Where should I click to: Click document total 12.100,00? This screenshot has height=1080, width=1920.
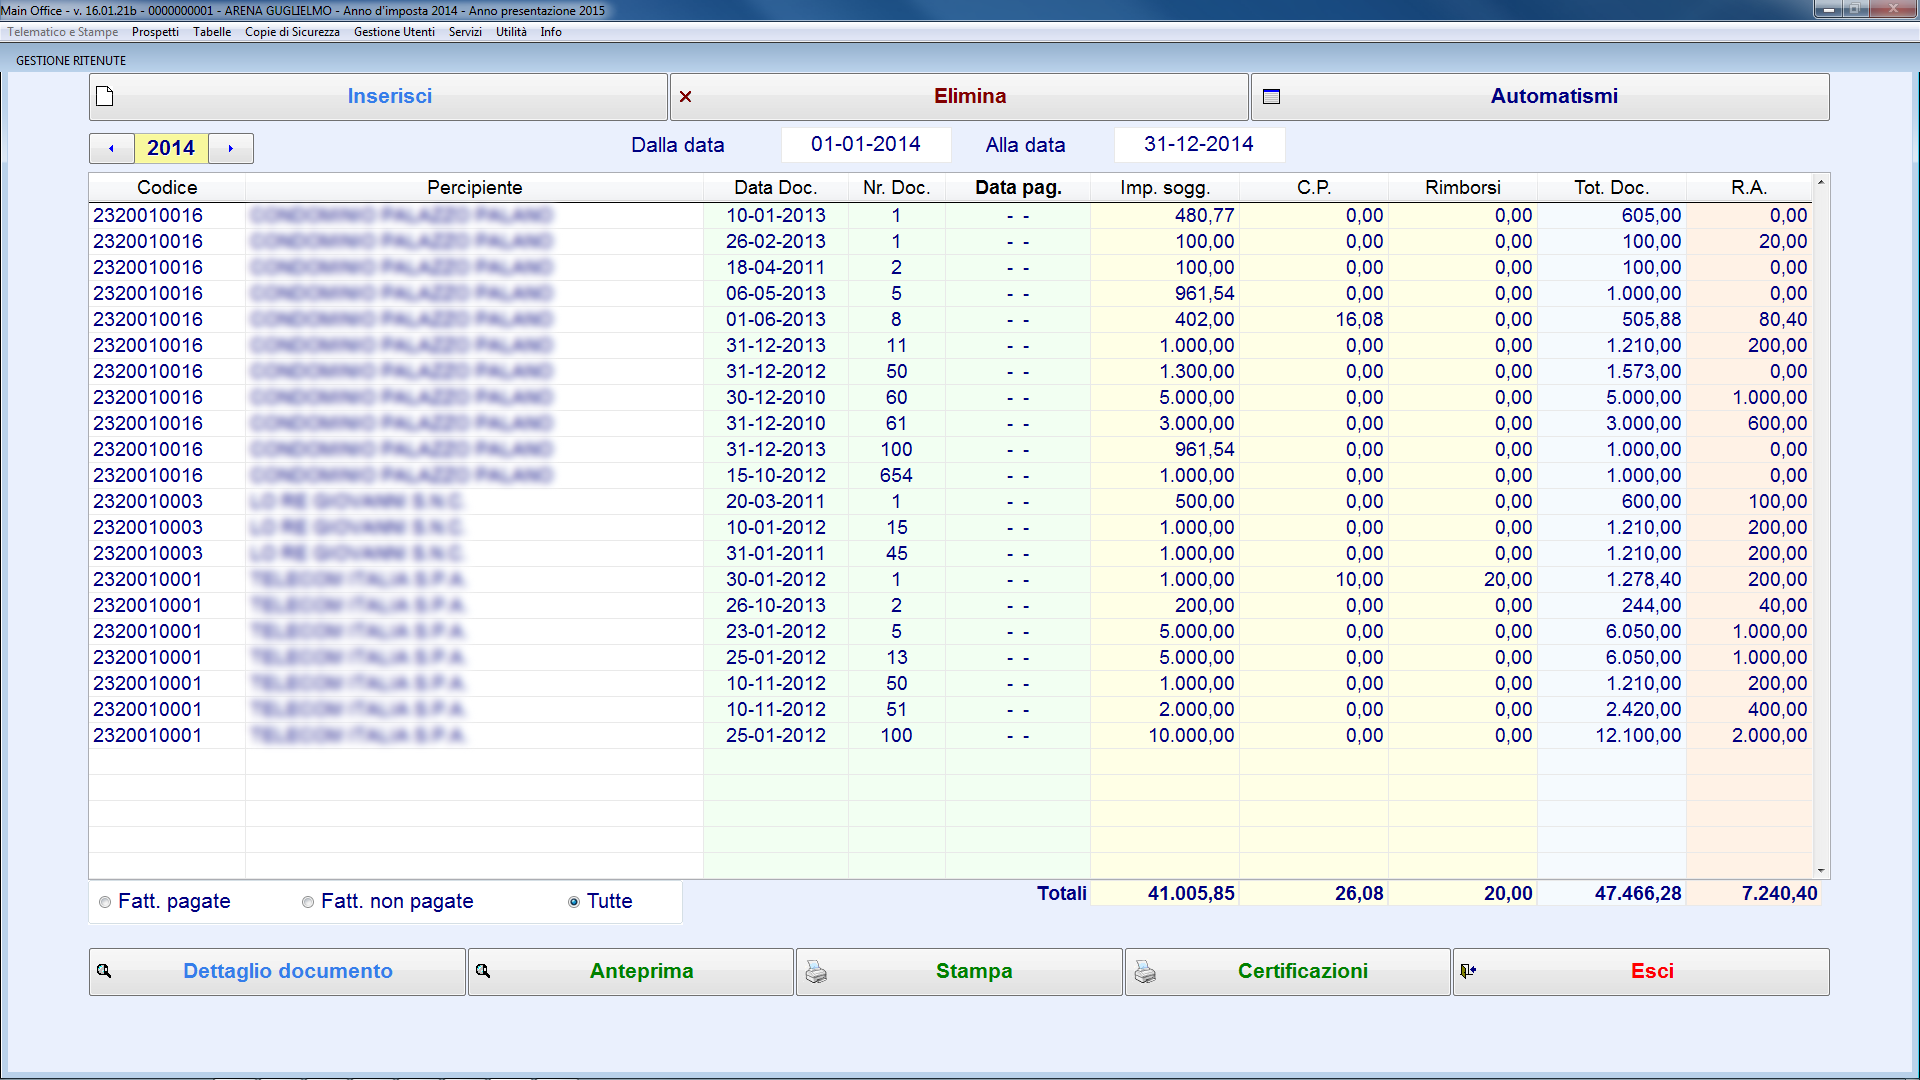(1638, 736)
